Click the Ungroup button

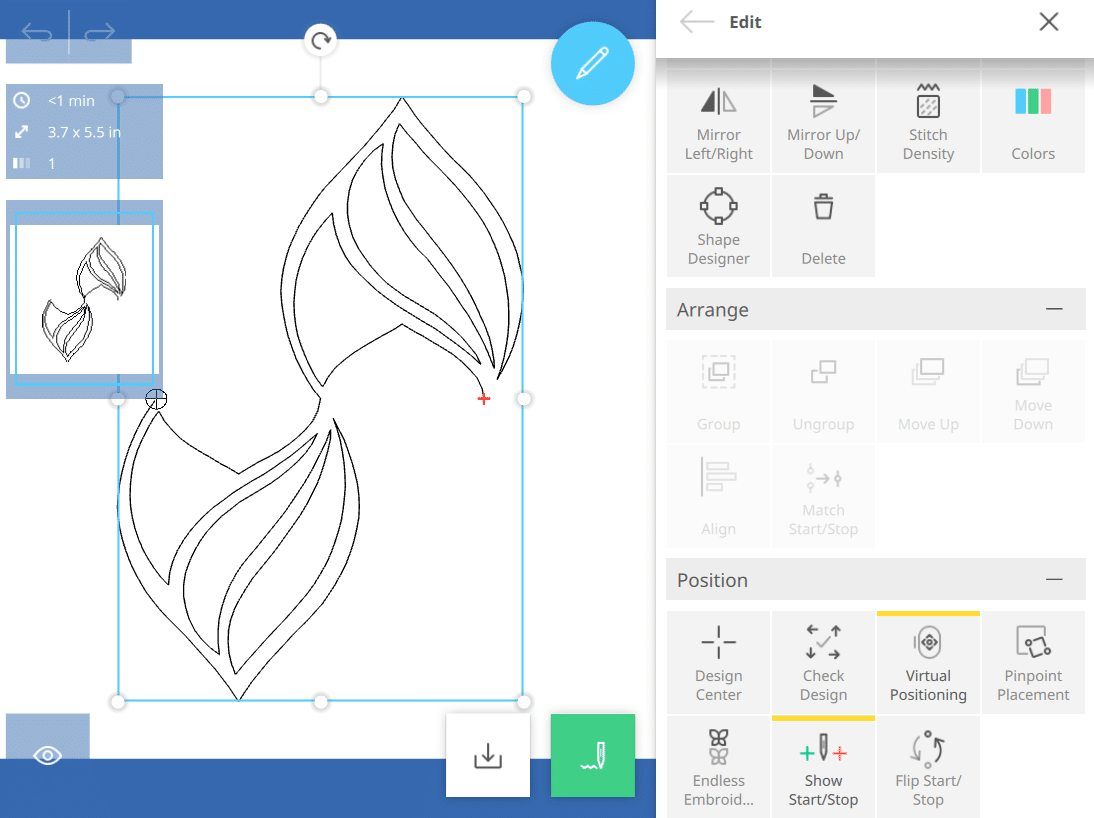(823, 392)
